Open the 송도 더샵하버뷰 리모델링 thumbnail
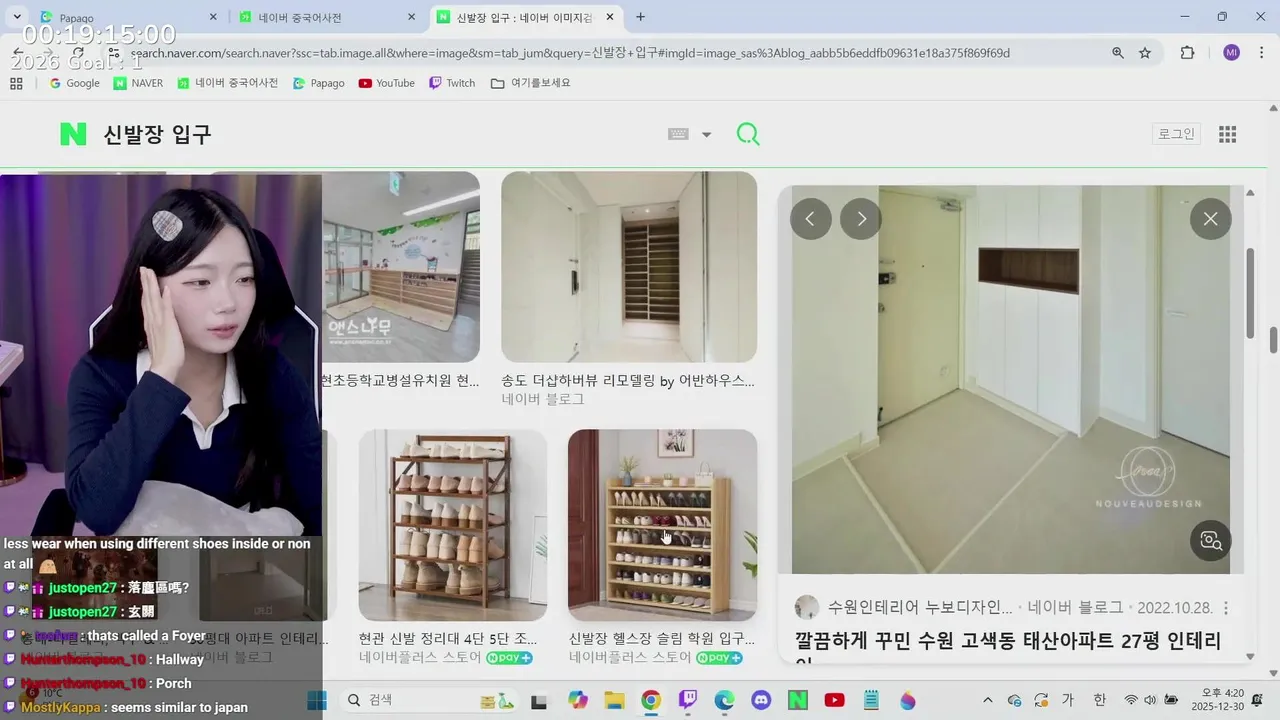This screenshot has height=720, width=1280. point(629,267)
